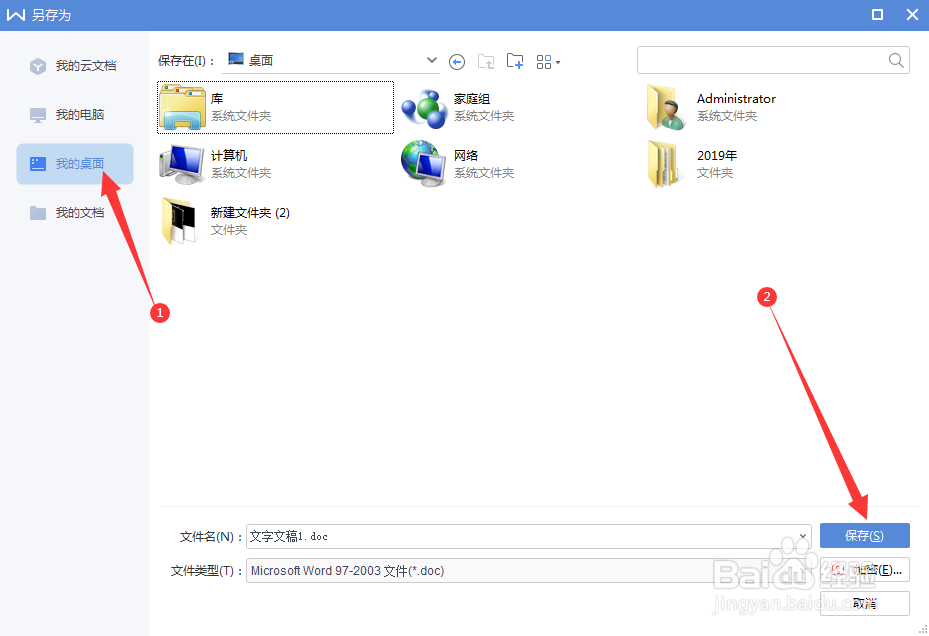The height and width of the screenshot is (636, 929).
Task: Expand the 文件名(N) history dropdown arrow
Action: 805,536
